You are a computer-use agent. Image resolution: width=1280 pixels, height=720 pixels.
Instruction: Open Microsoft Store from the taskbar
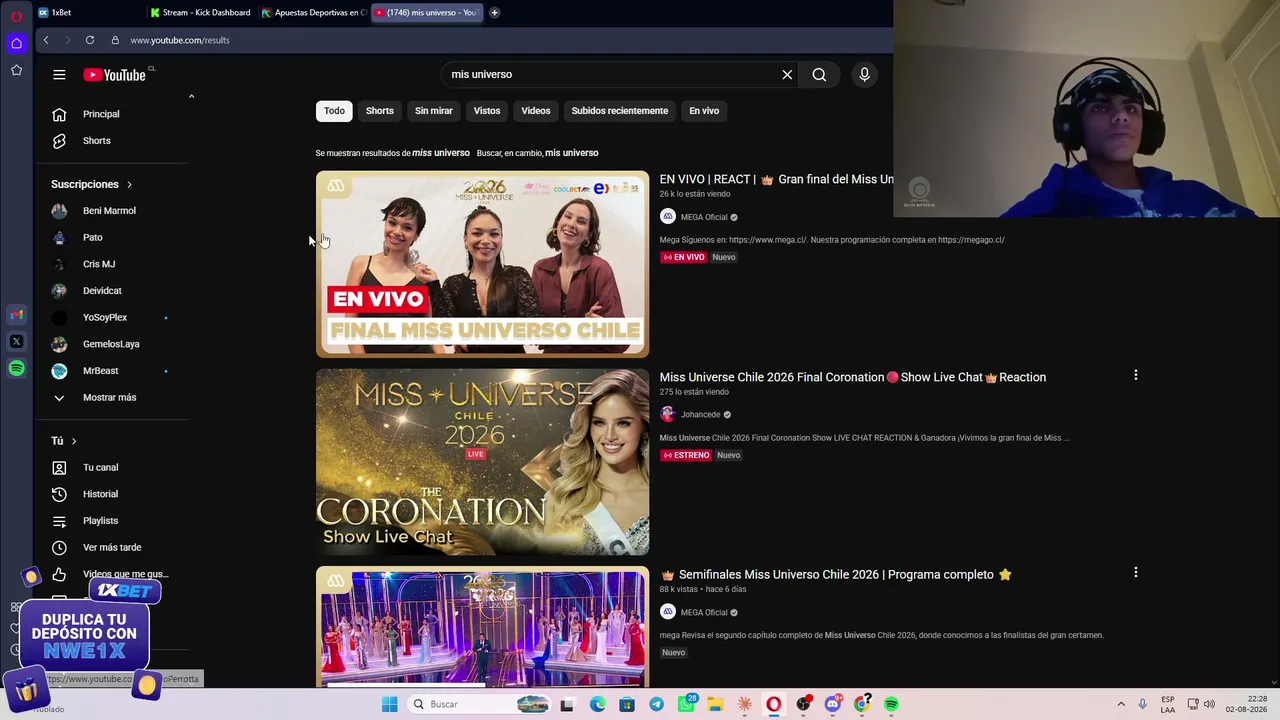627,704
